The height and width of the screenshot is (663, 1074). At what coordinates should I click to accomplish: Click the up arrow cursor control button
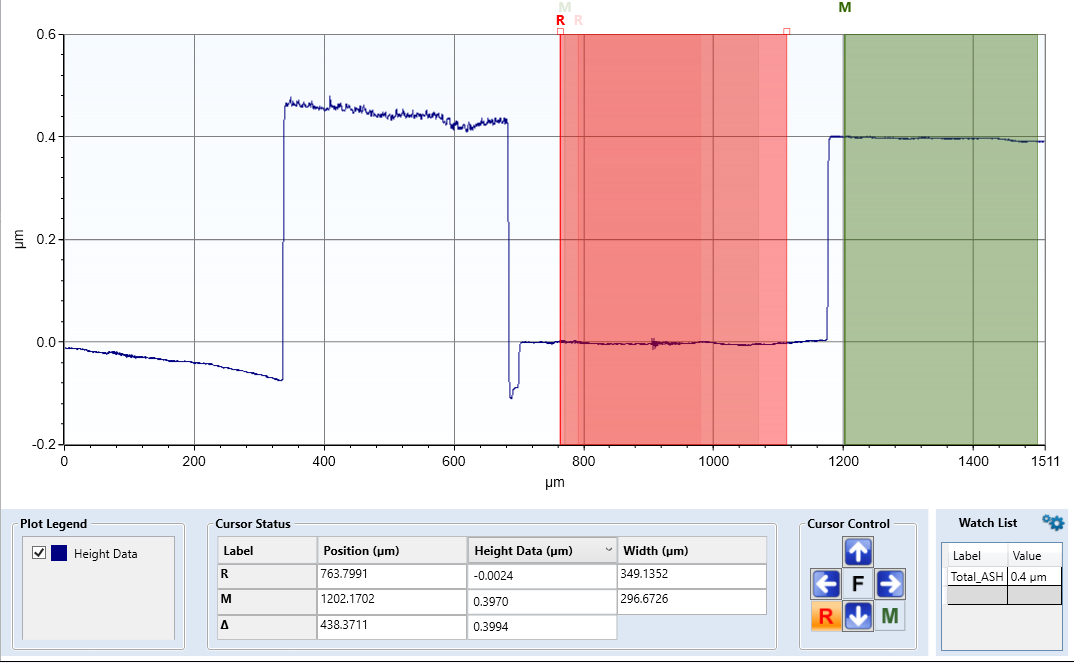(858, 551)
